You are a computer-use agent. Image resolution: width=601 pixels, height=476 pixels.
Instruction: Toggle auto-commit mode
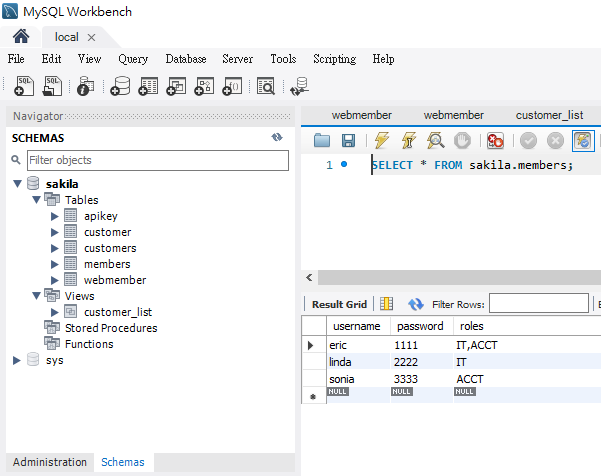(x=583, y=141)
